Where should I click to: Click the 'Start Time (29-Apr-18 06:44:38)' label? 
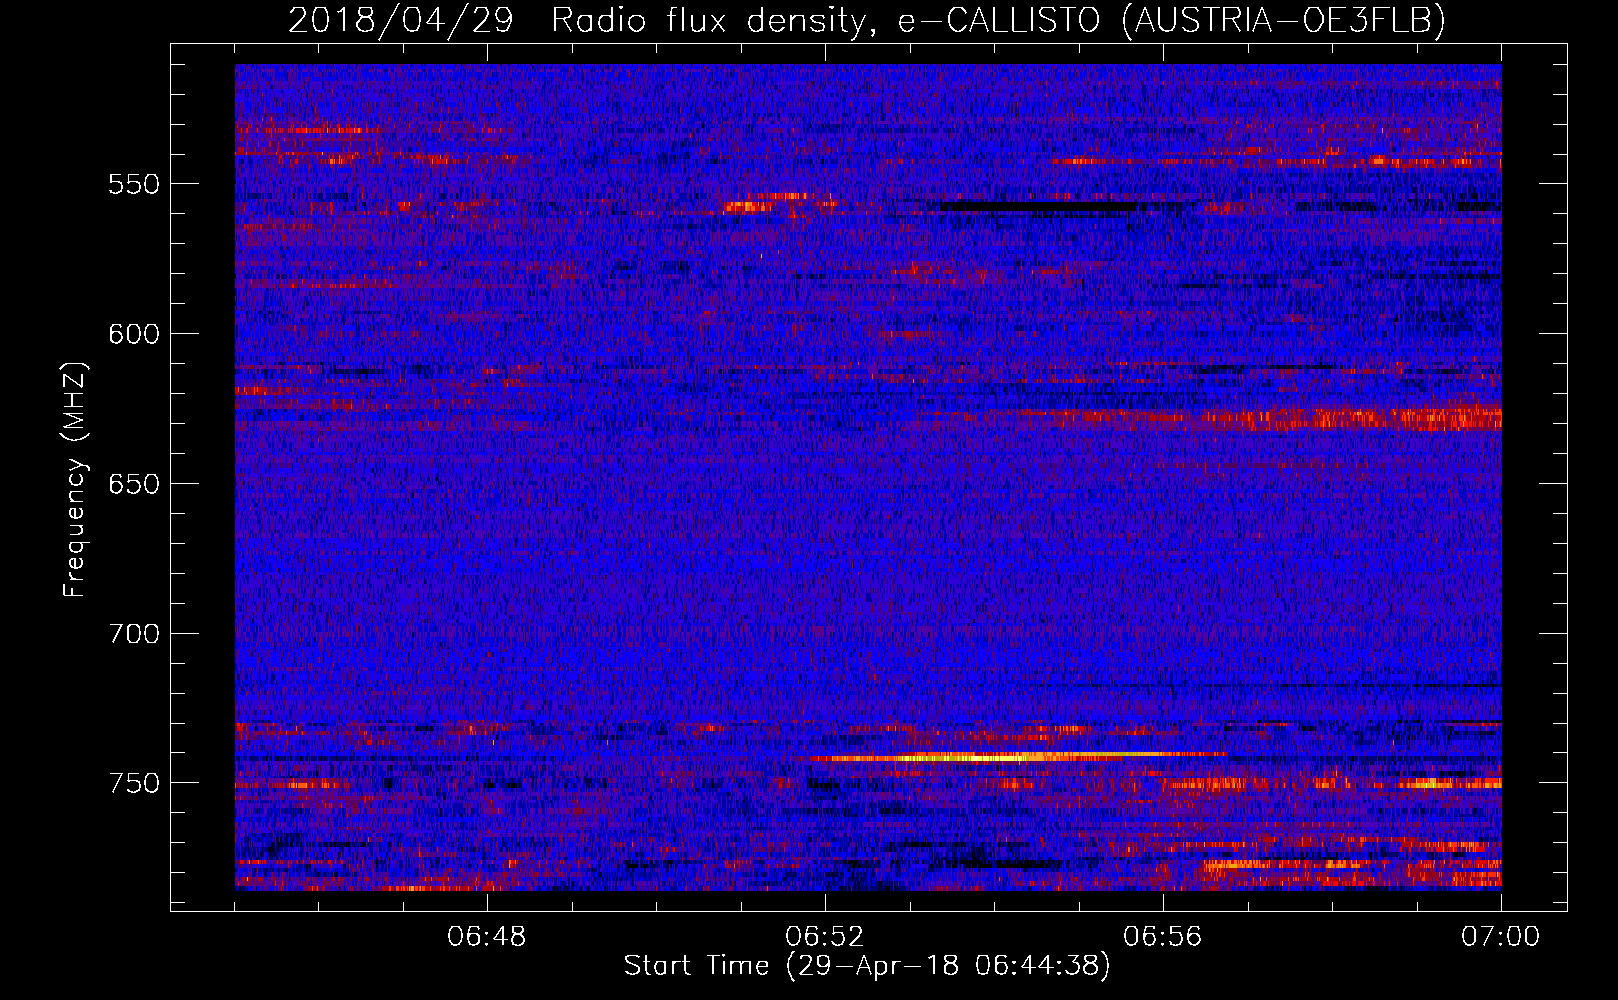(x=867, y=966)
